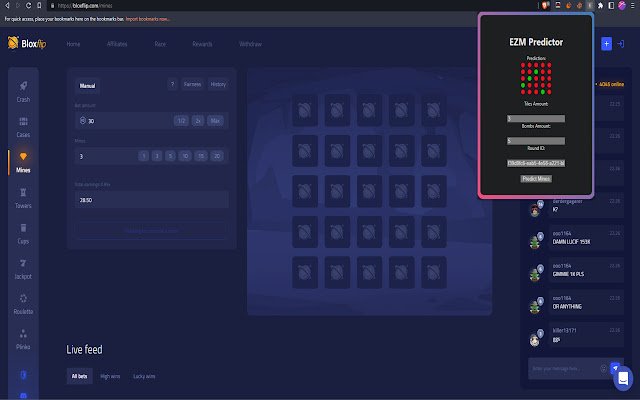Open the Cases game from sidebar
This screenshot has width=640, height=400.
point(23,127)
